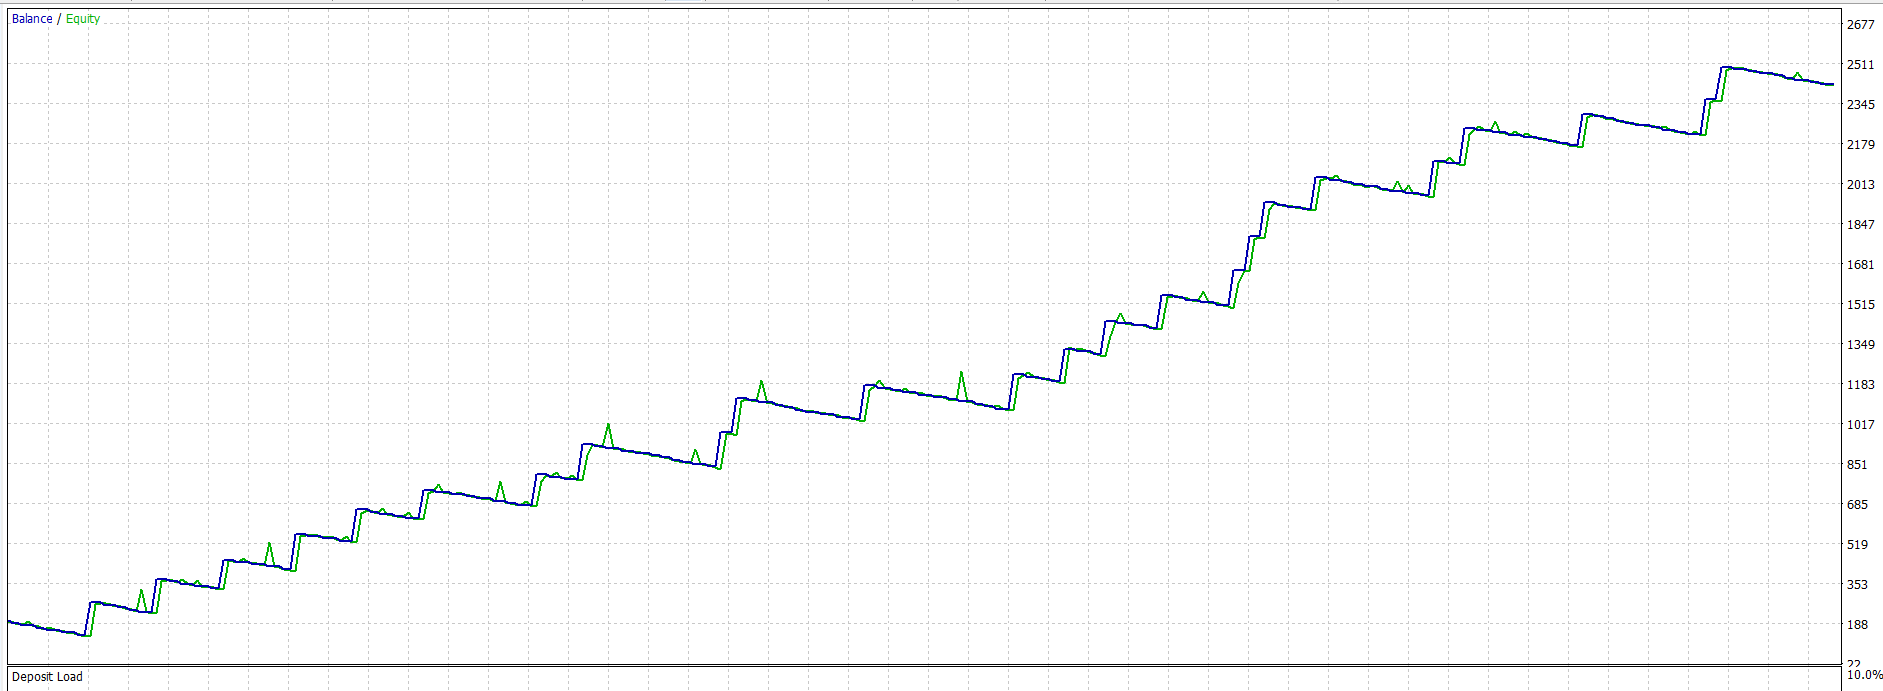
Task: Click the 1183 axis value
Action: (1861, 385)
